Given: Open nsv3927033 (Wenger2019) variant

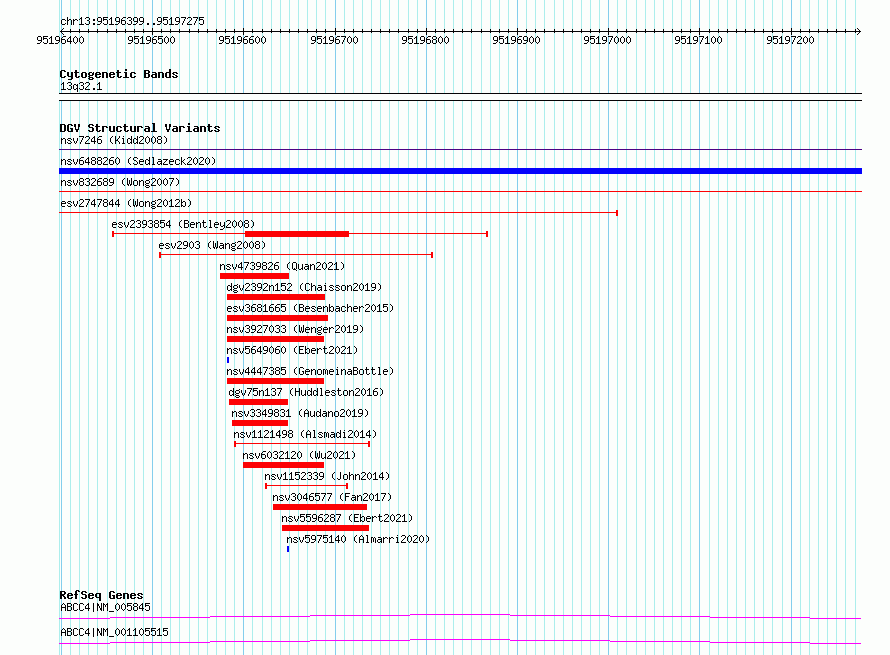Looking at the screenshot, I should [x=295, y=329].
